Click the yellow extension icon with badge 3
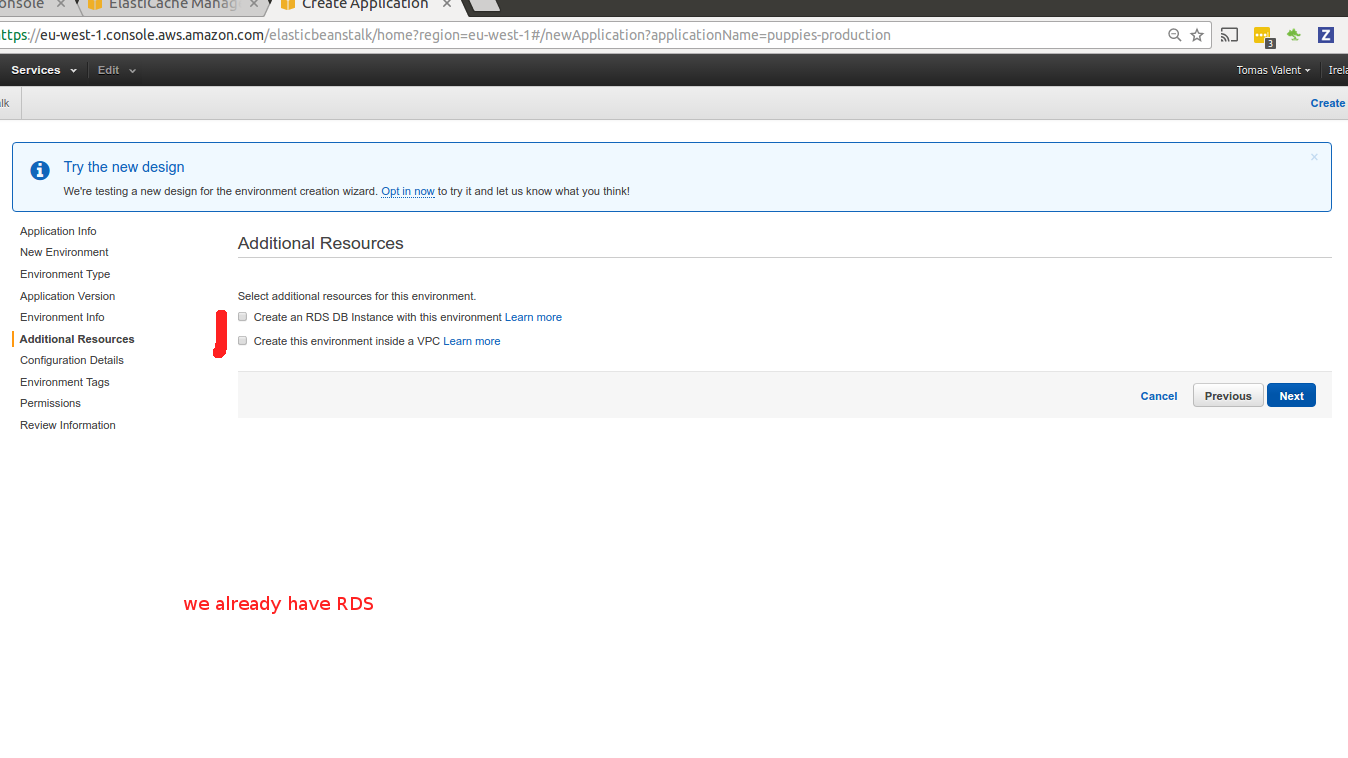The width and height of the screenshot is (1348, 758). (x=1263, y=36)
